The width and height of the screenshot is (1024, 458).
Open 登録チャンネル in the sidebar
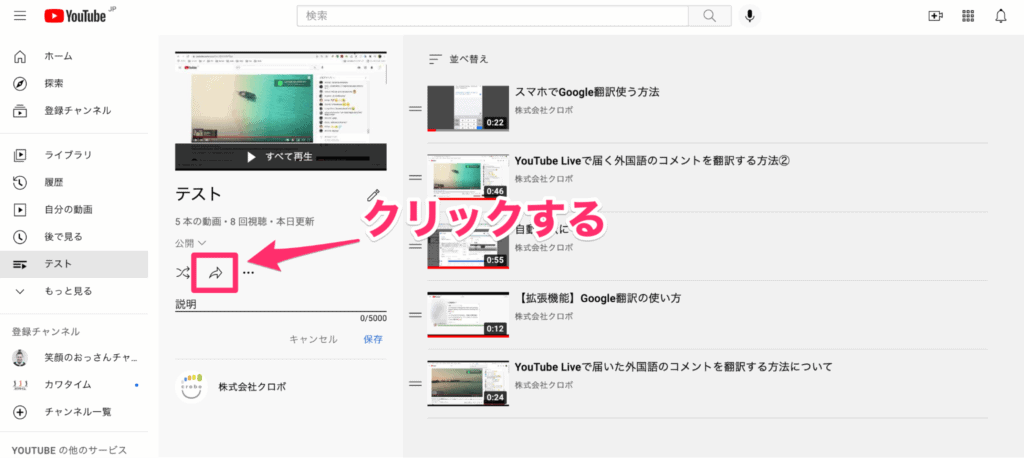pyautogui.click(x=74, y=110)
